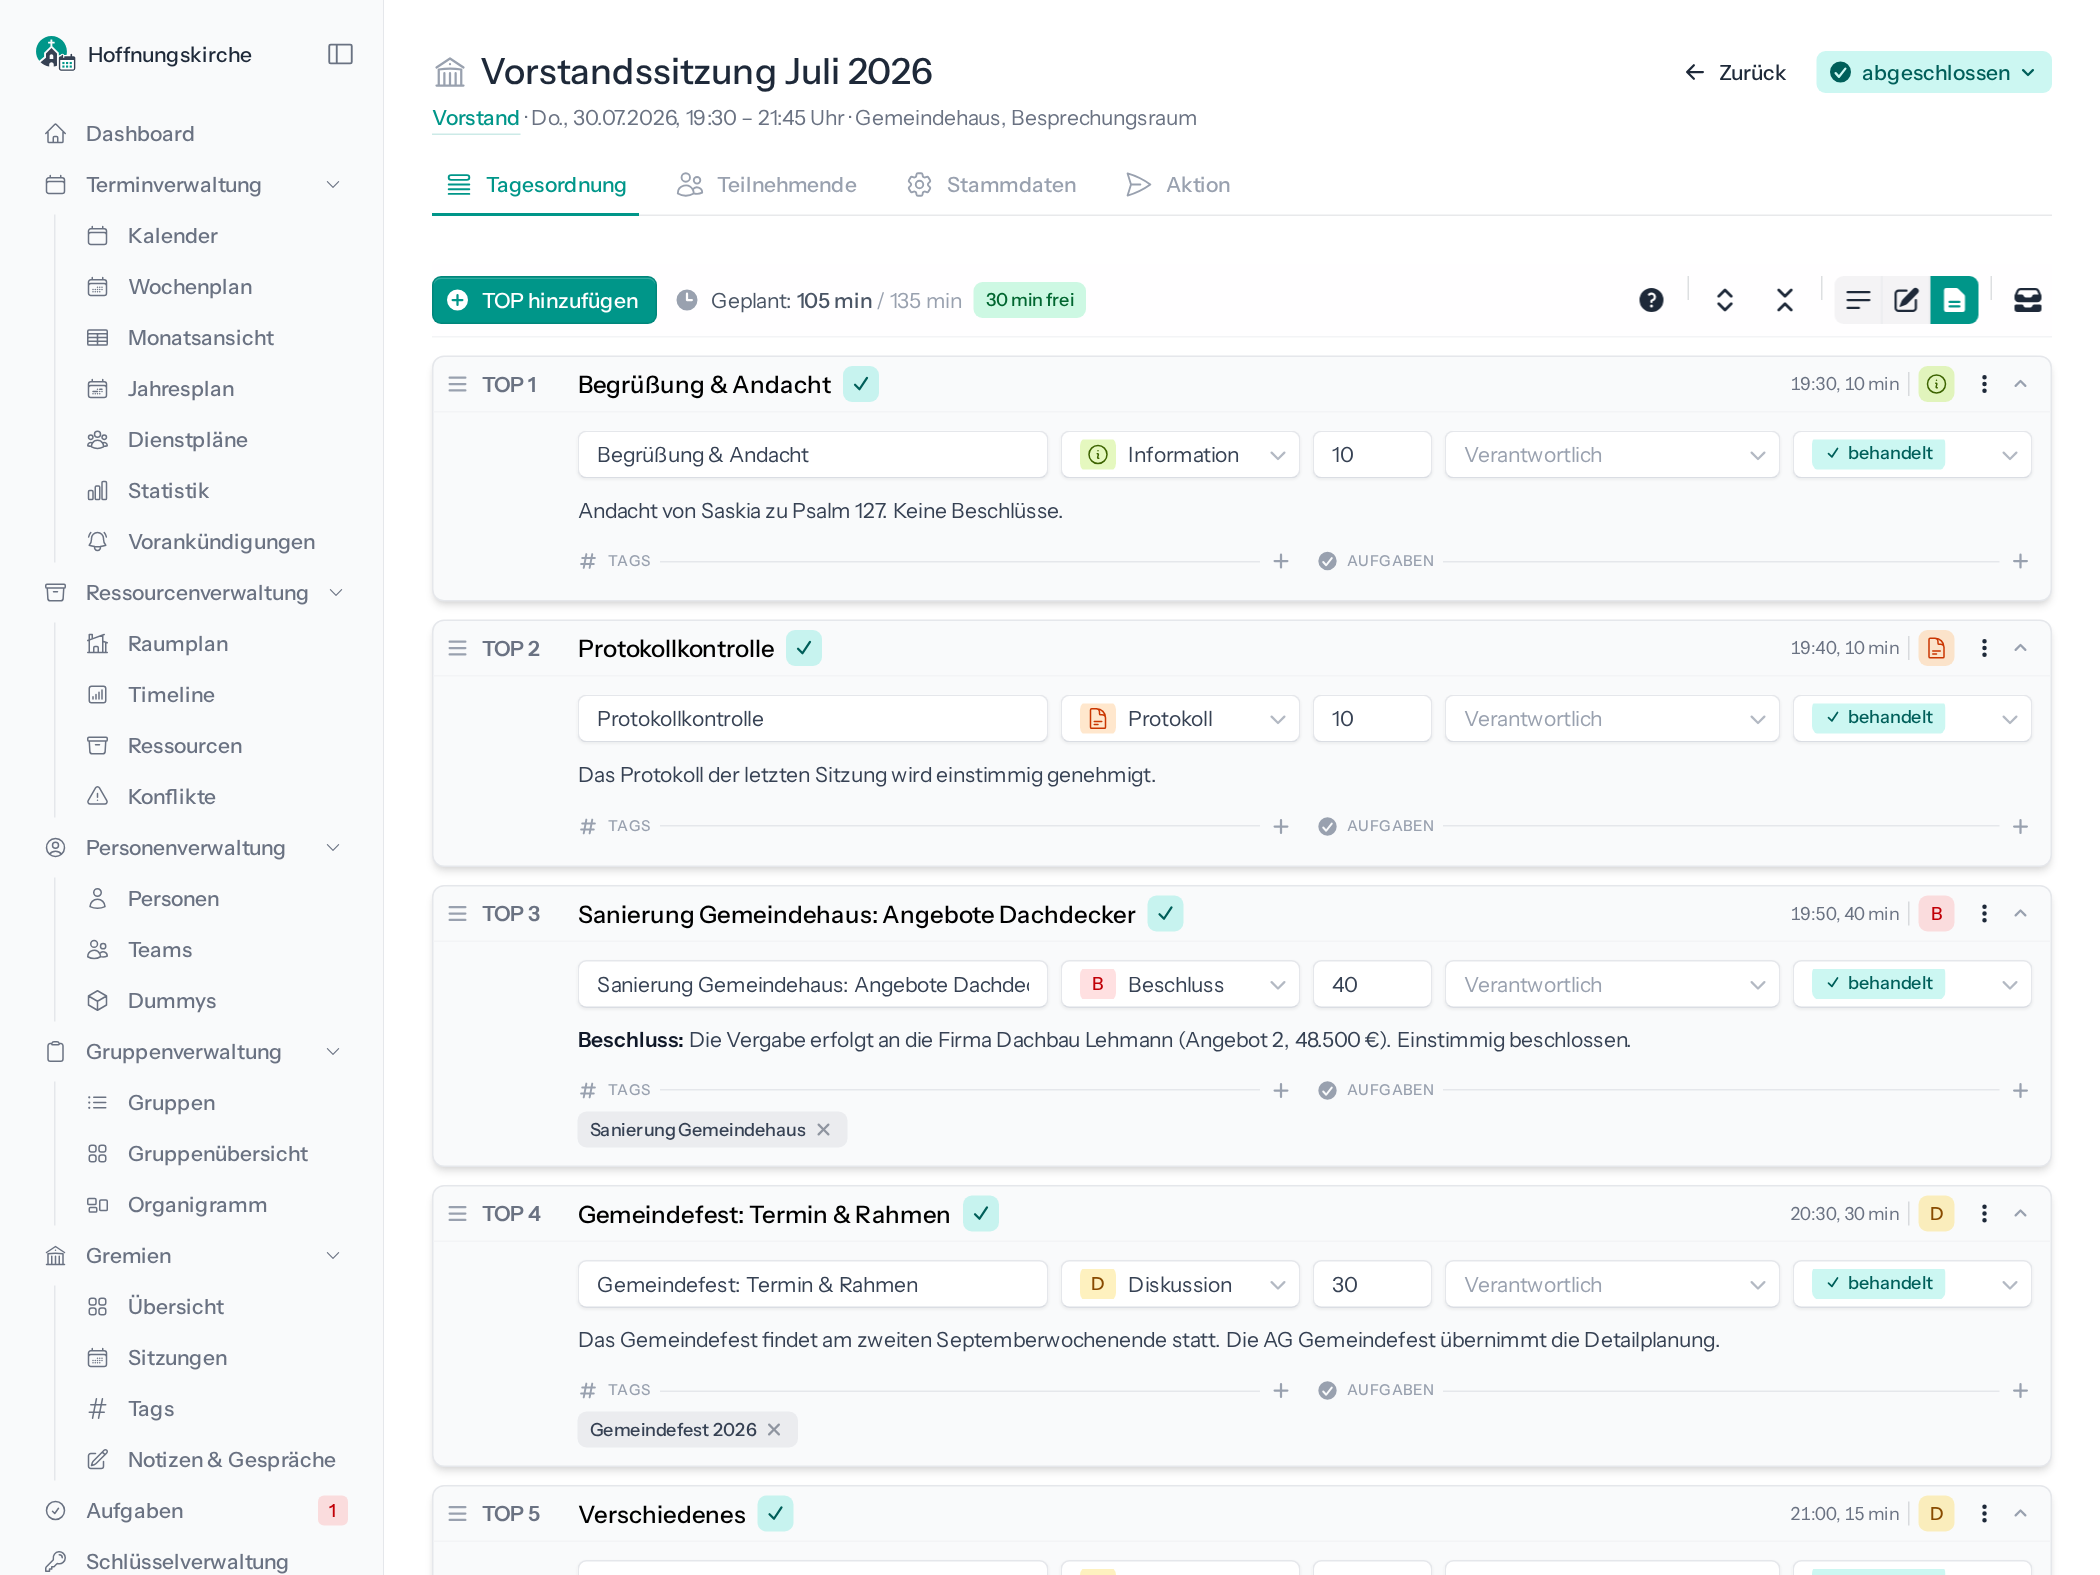Click the duration field showing 40
The image size is (2100, 1575).
click(x=1372, y=984)
